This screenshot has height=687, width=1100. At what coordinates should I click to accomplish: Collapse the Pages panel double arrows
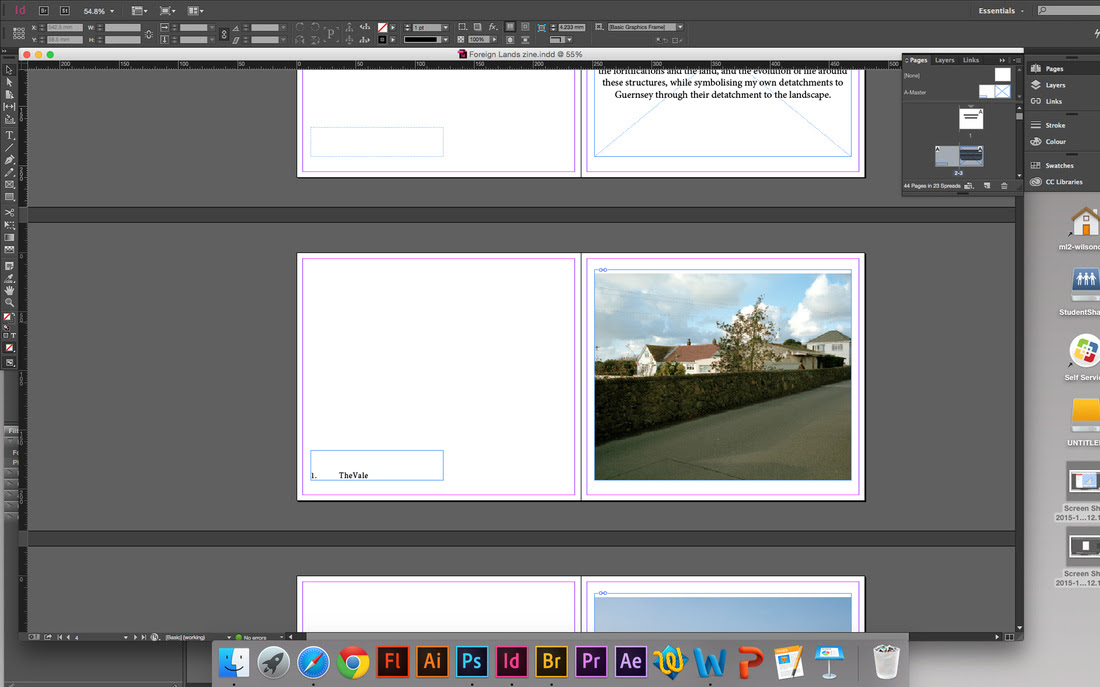click(1002, 60)
